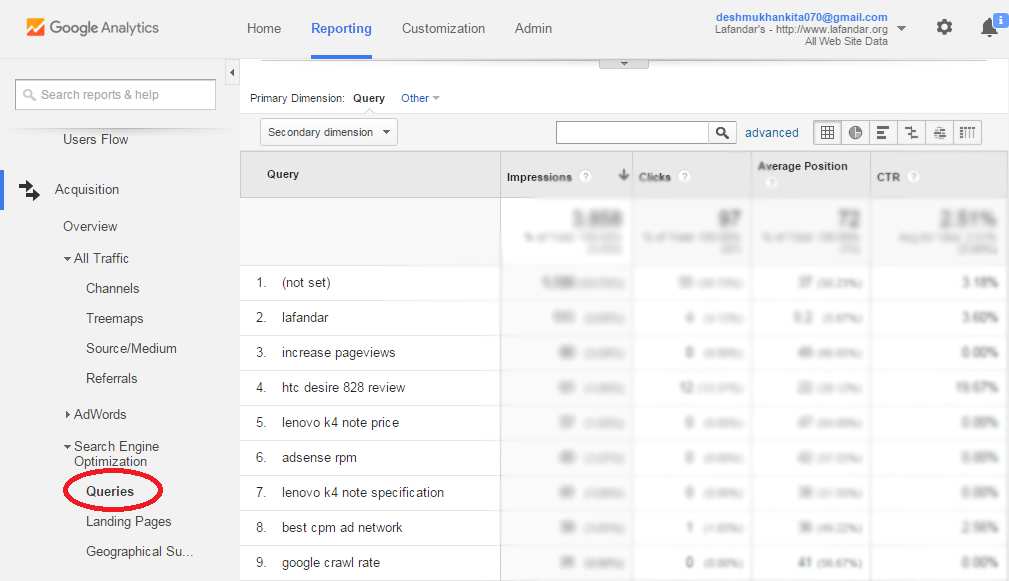This screenshot has width=1009, height=581.
Task: Open the Channels report
Action: pyautogui.click(x=113, y=288)
